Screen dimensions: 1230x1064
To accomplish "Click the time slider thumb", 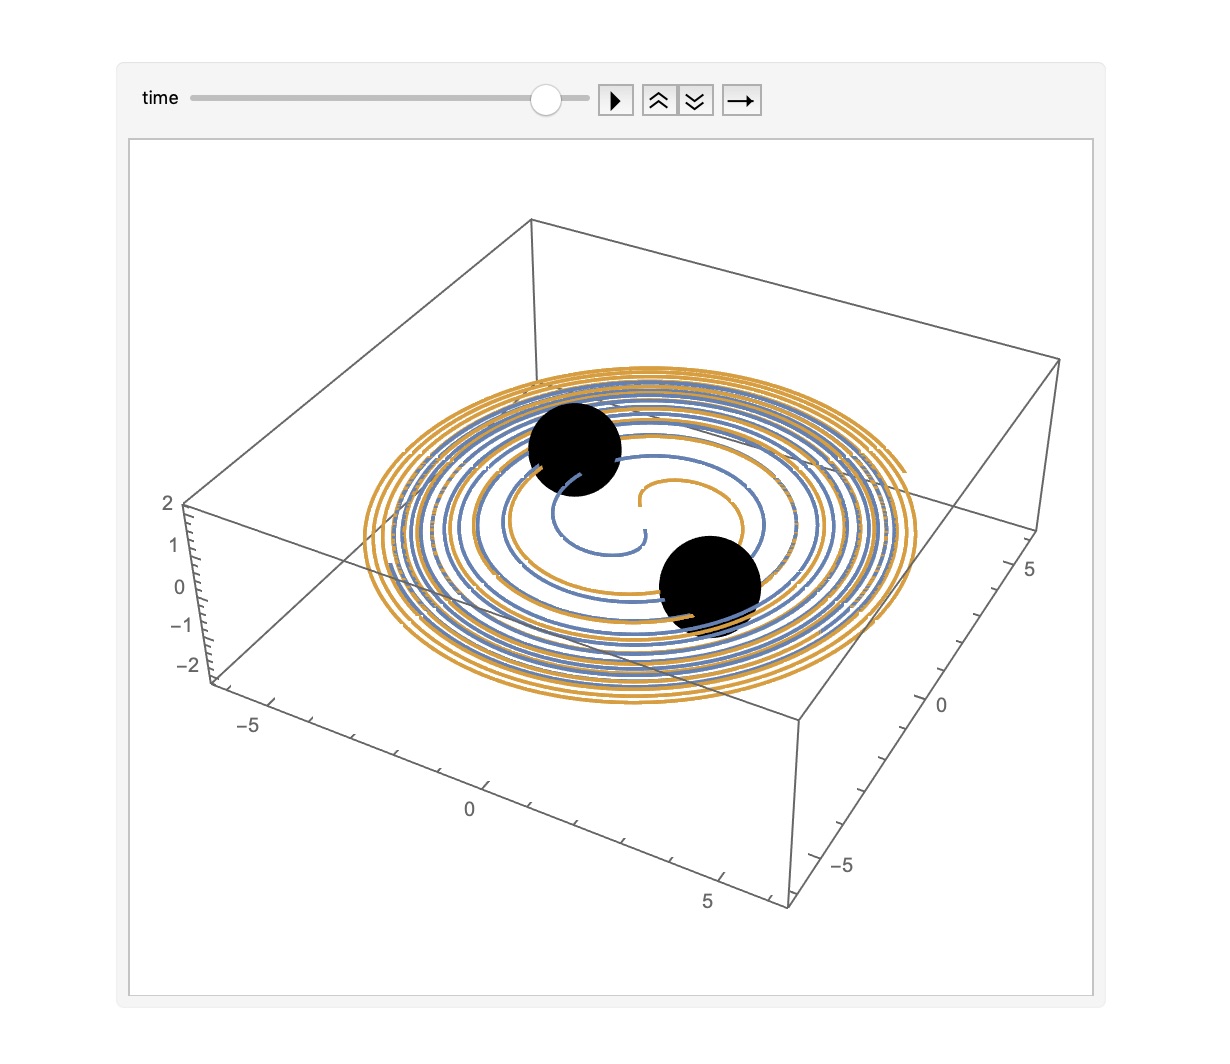I will 546,99.
